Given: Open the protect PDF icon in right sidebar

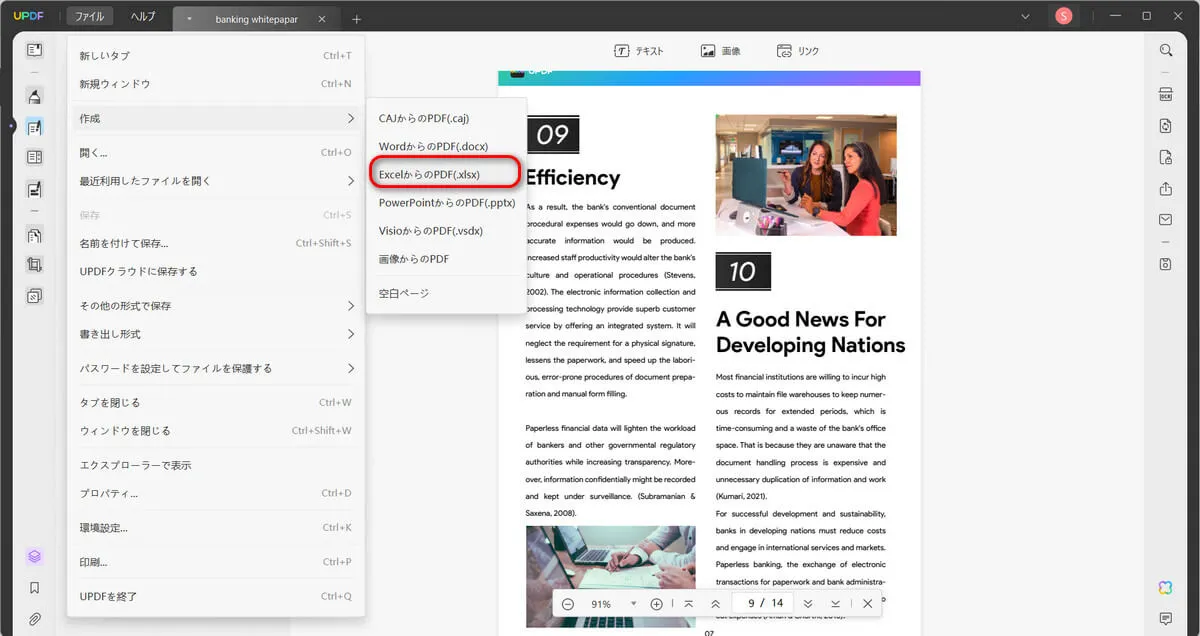Looking at the screenshot, I should pos(1166,157).
